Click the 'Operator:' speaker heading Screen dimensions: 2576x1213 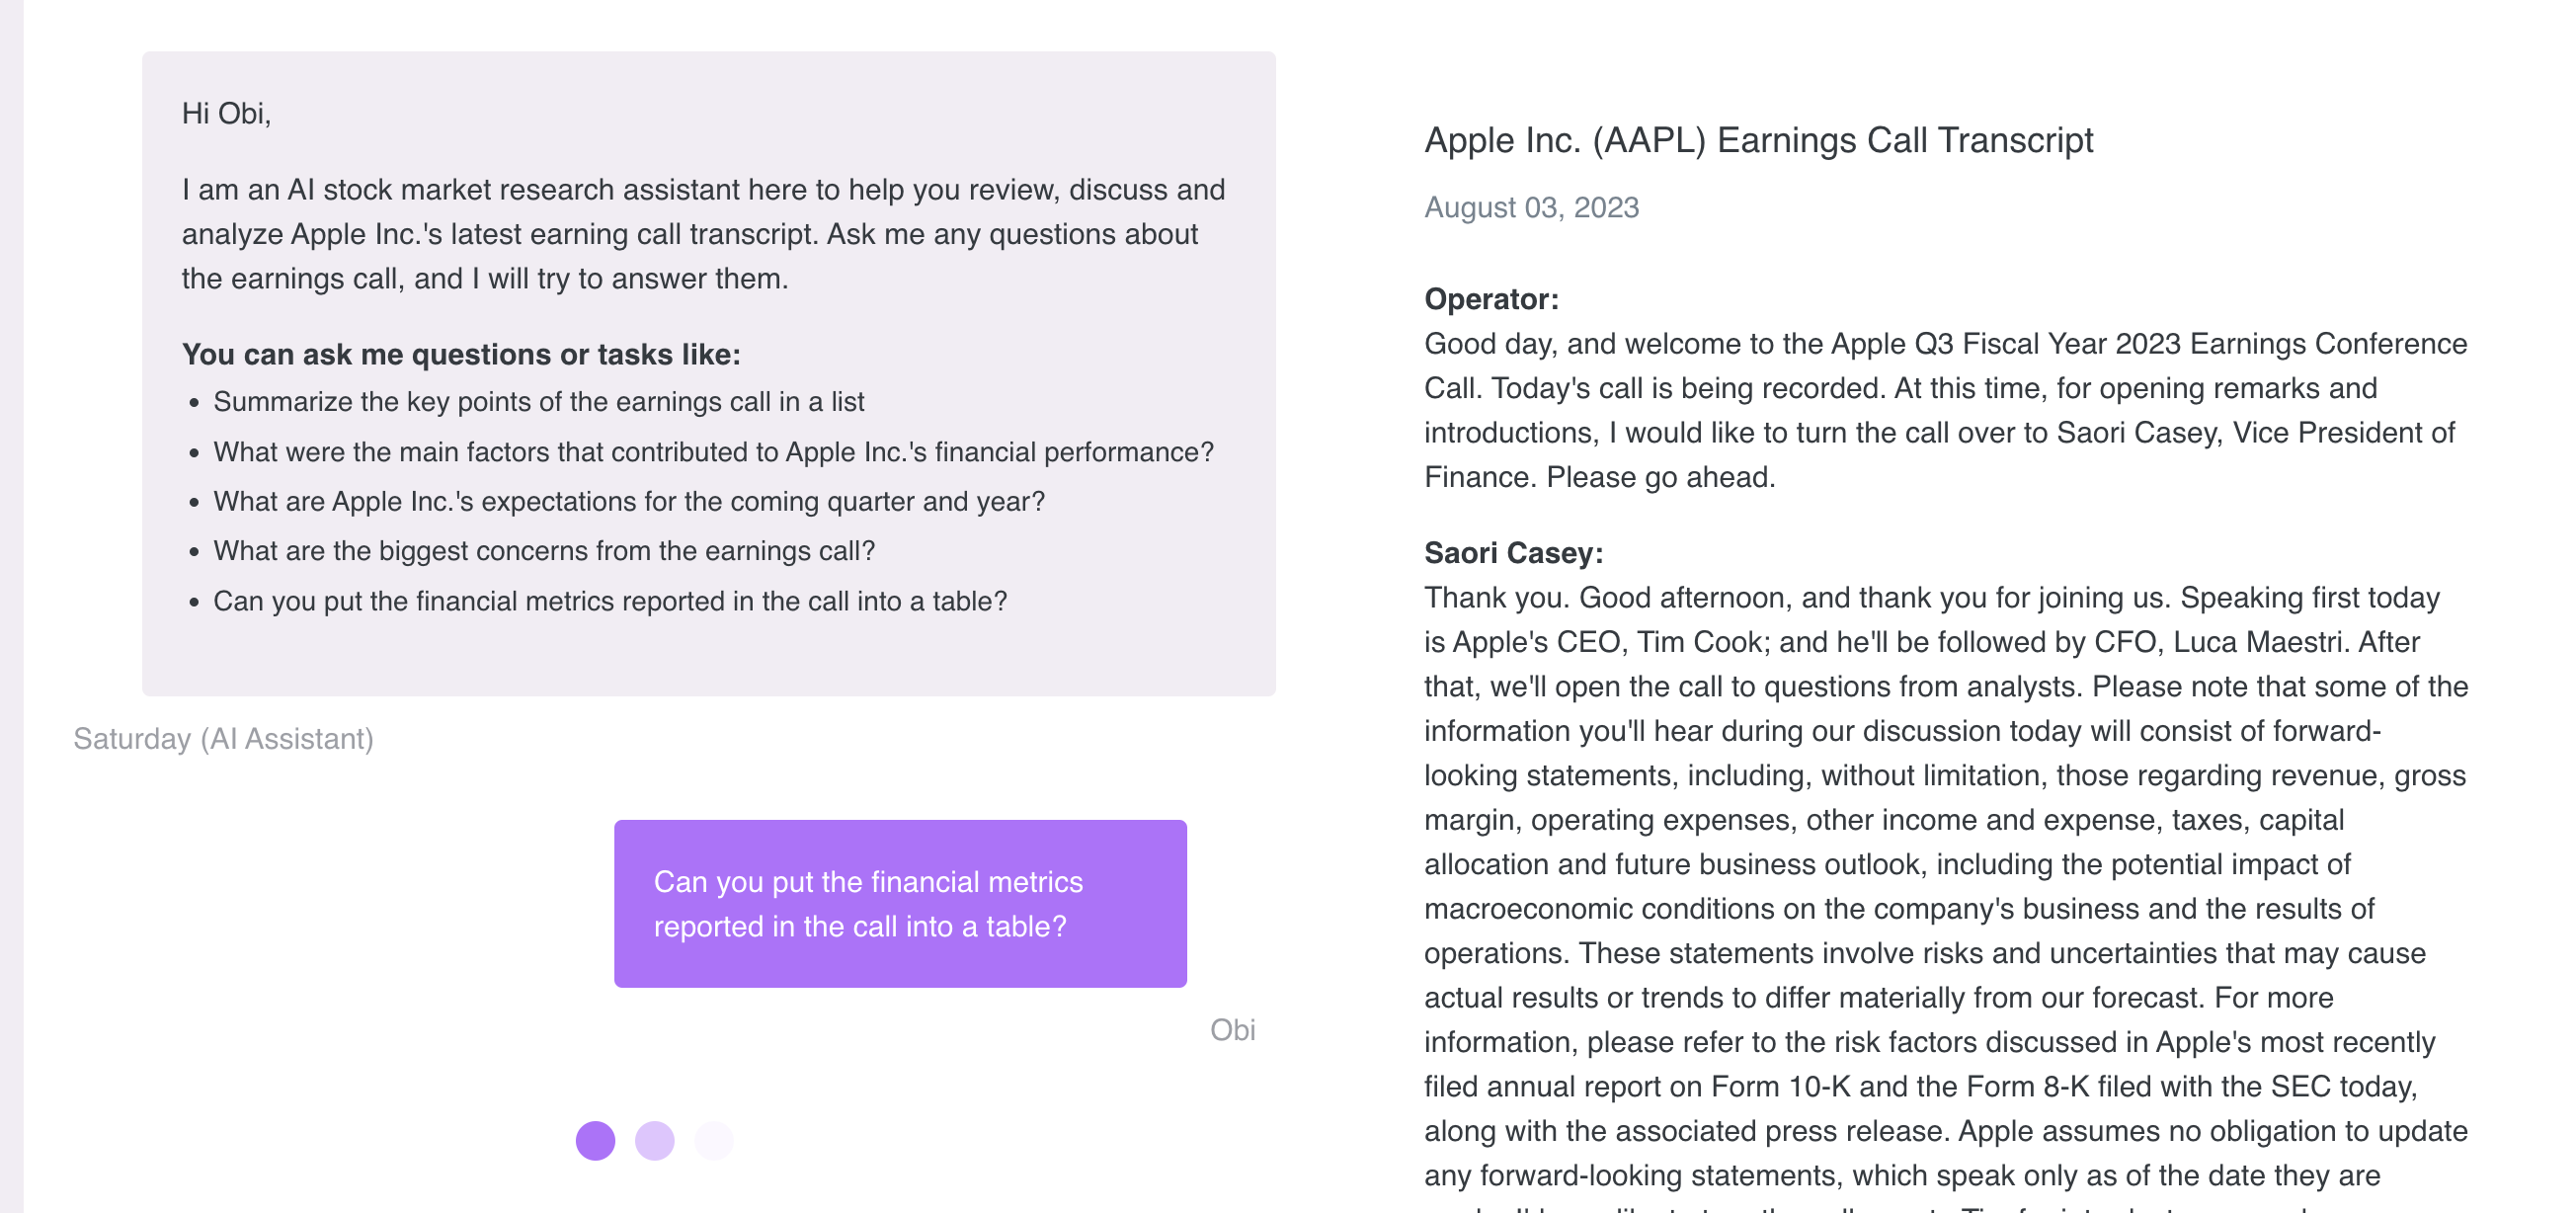click(1491, 299)
